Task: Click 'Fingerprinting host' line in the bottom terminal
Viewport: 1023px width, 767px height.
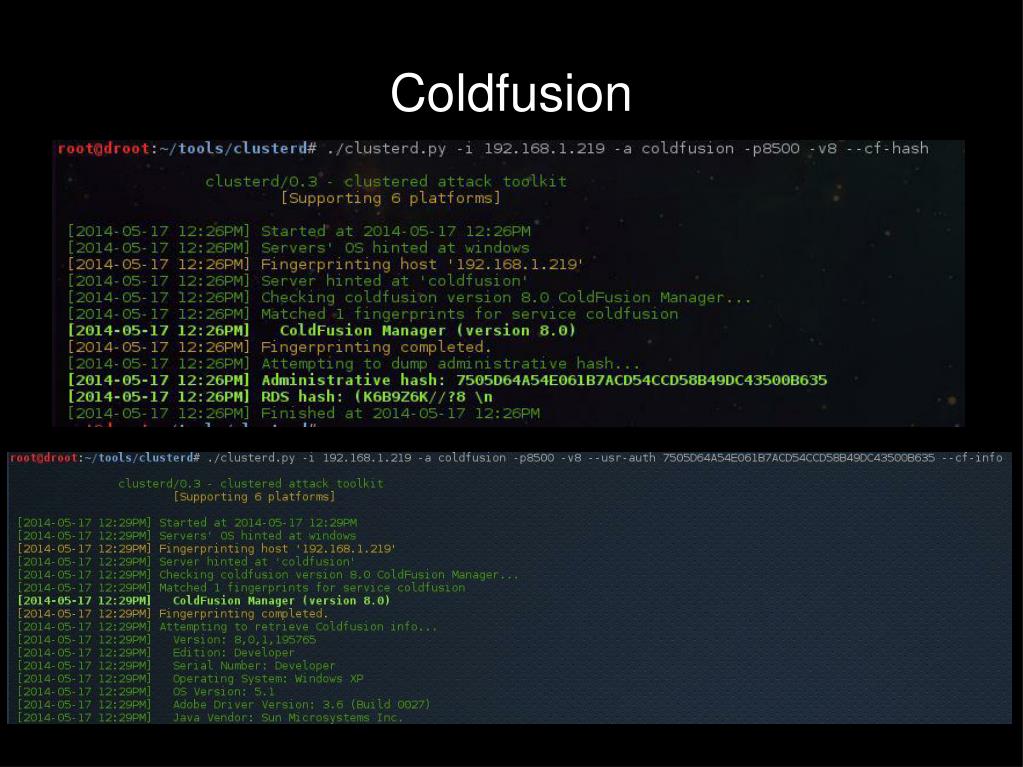Action: click(277, 549)
